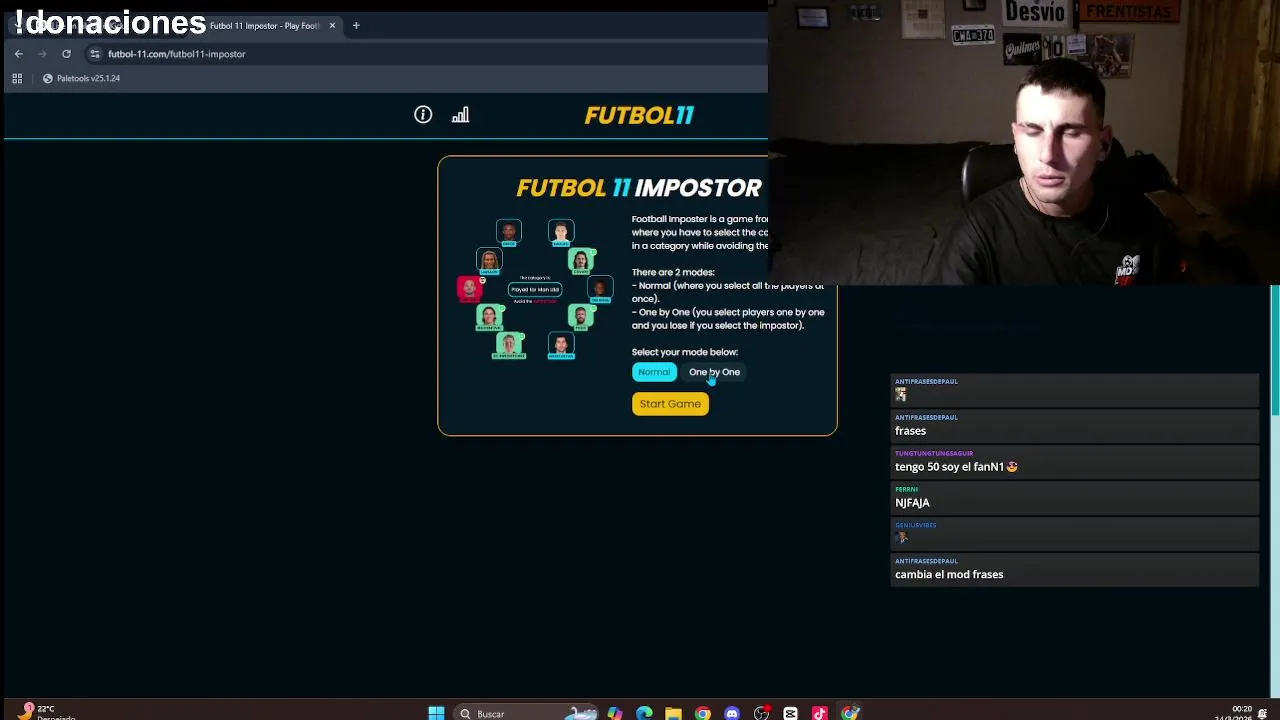Screen dimensions: 1280x720
Task: Click the page scrollbar beside the chat
Action: (x=1275, y=350)
